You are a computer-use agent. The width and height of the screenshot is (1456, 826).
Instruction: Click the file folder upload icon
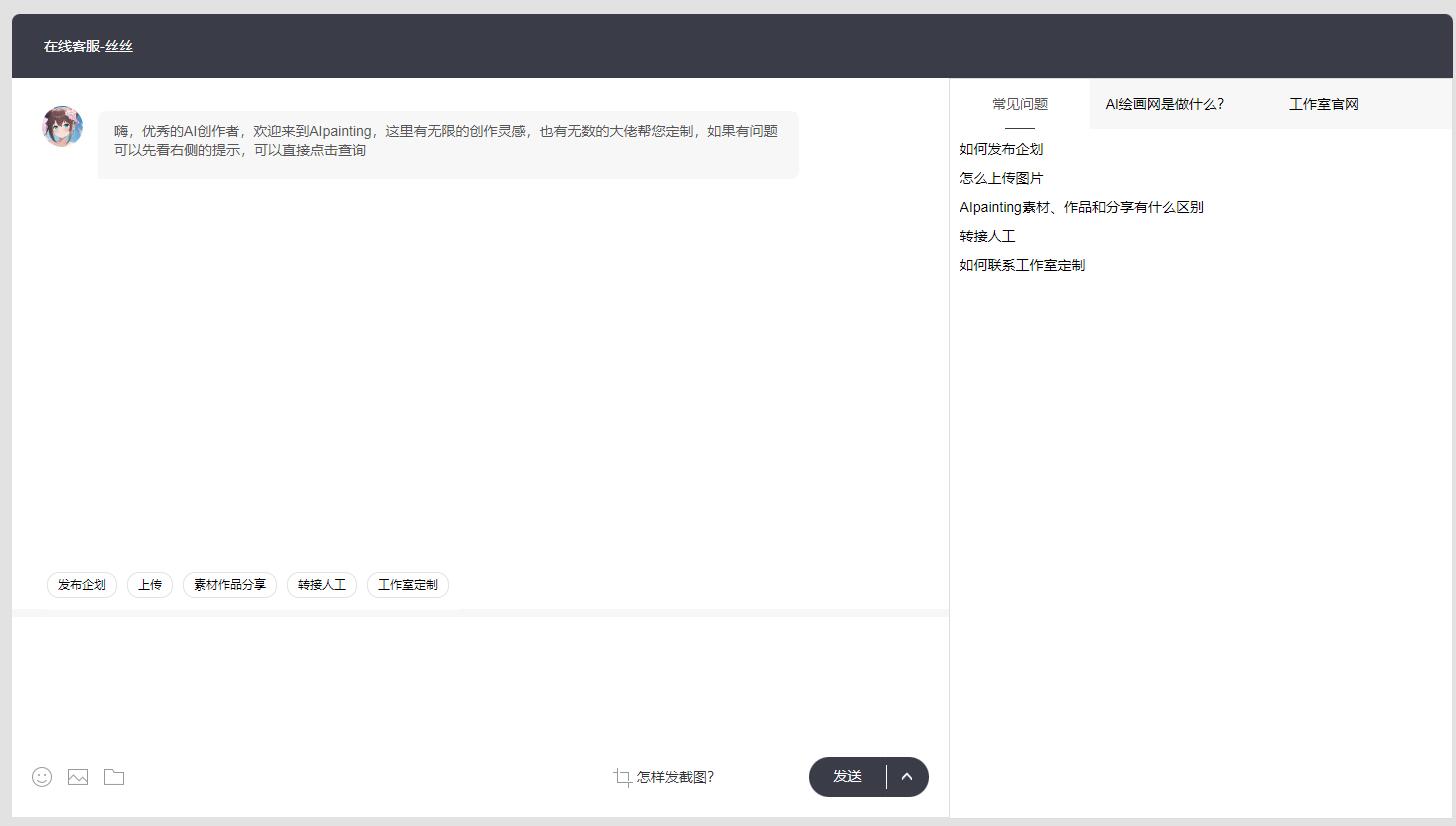pos(113,777)
